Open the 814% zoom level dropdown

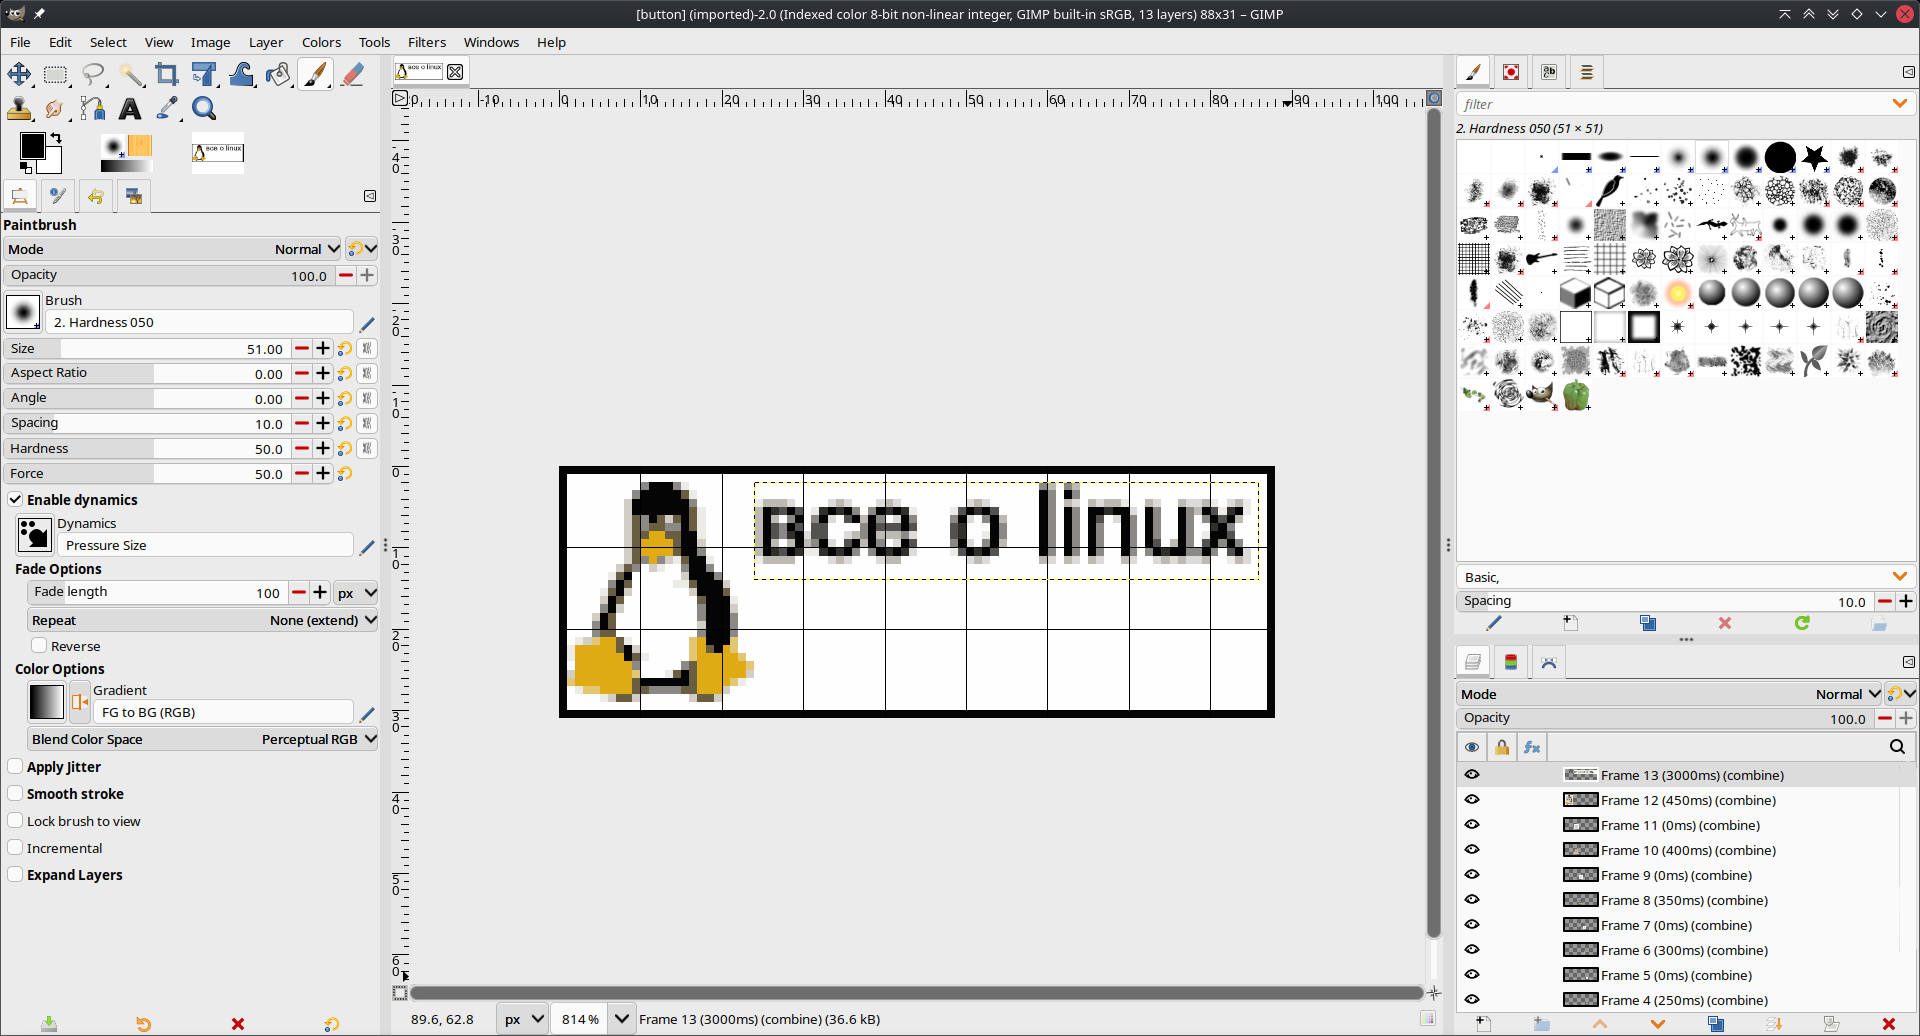[x=622, y=1019]
